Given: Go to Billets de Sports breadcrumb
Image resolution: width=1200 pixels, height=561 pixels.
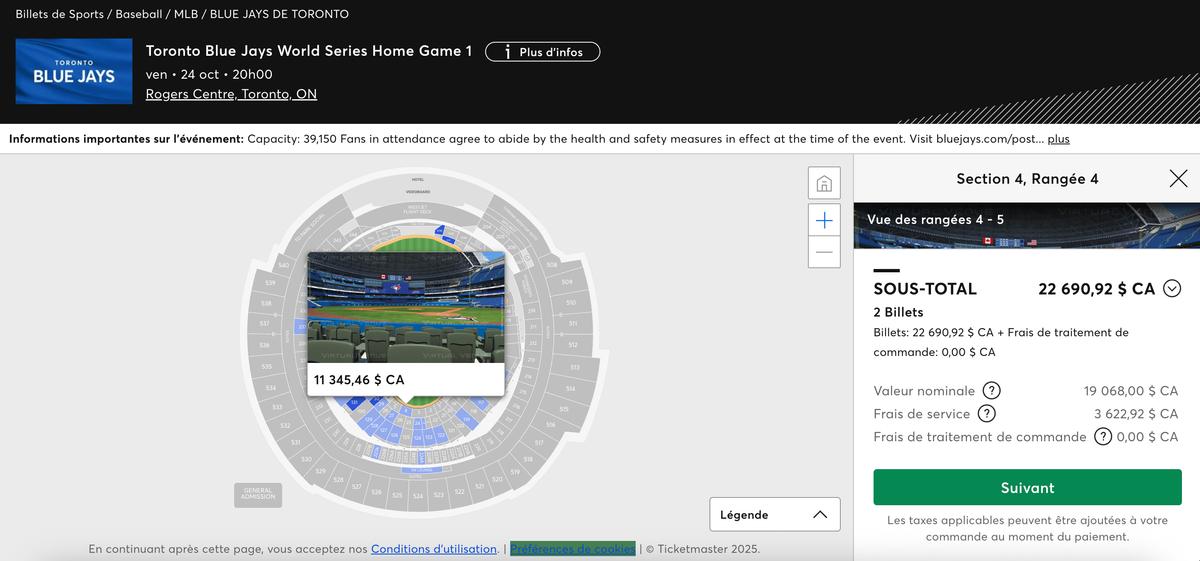Looking at the screenshot, I should point(59,14).
